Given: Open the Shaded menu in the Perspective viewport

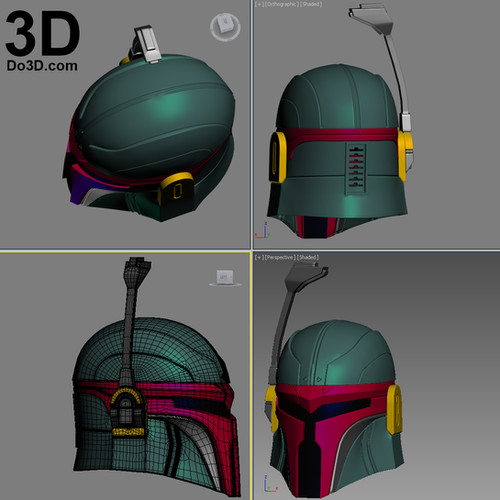Looking at the screenshot, I should click(x=308, y=257).
